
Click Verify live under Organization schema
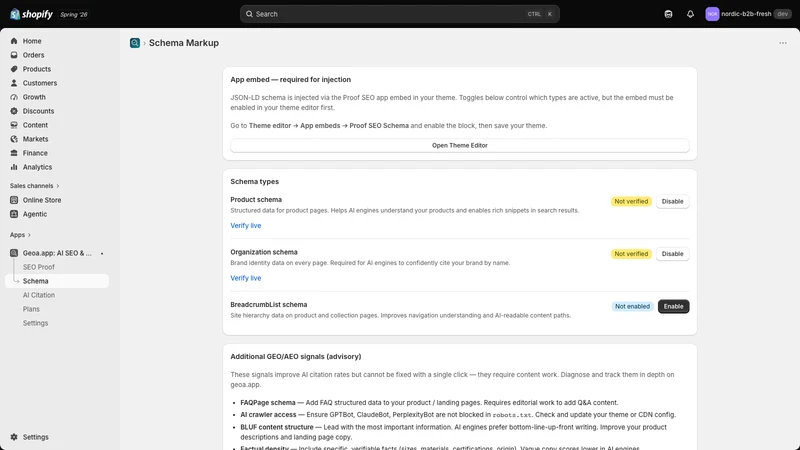coord(245,278)
